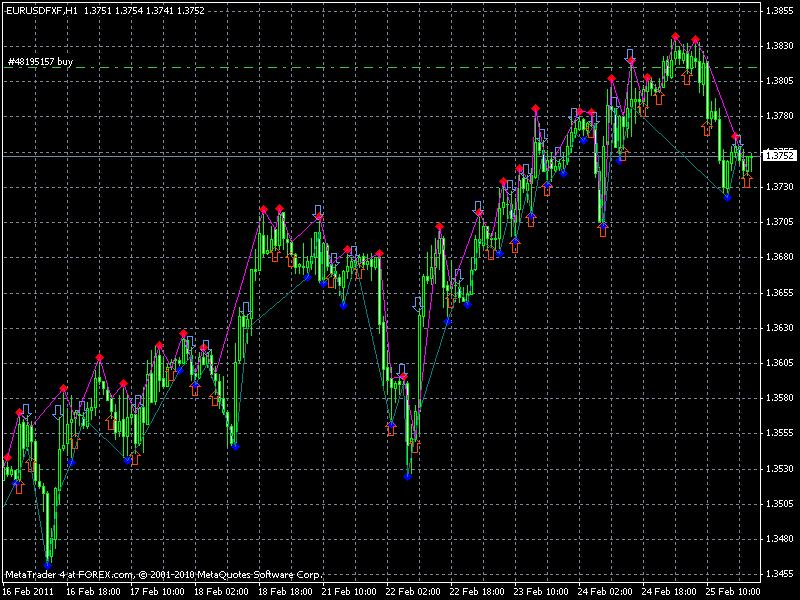Viewport: 800px width, 600px height.
Task: Click the '22 Feb 18:00' time label
Action: point(477,592)
